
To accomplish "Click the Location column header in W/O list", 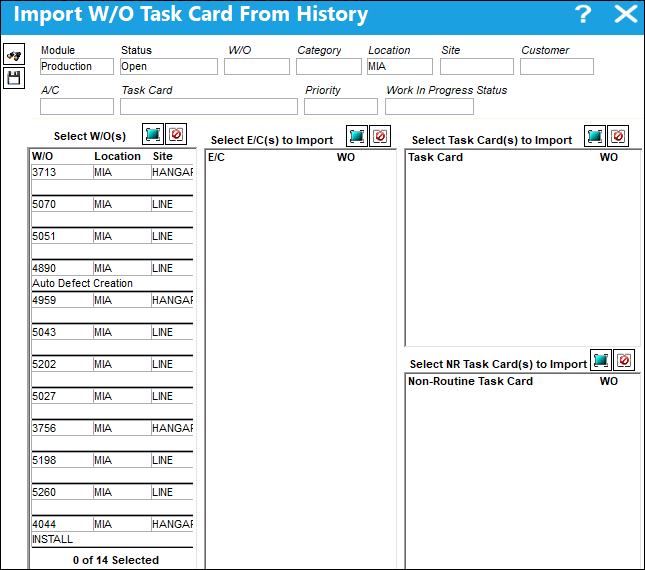I will (117, 156).
